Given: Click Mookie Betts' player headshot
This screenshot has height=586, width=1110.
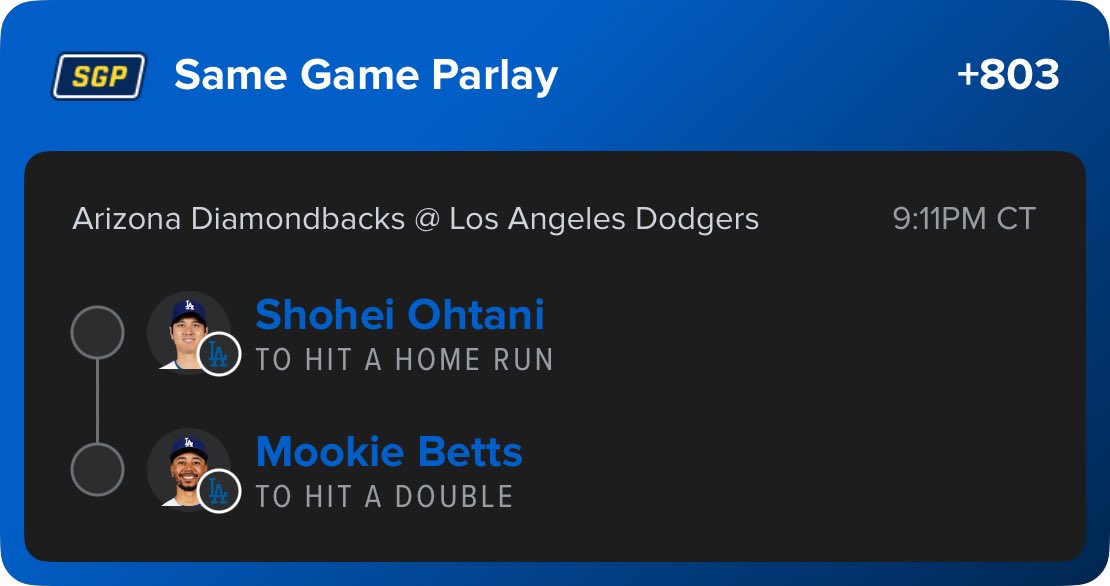Looking at the screenshot, I should point(185,465).
